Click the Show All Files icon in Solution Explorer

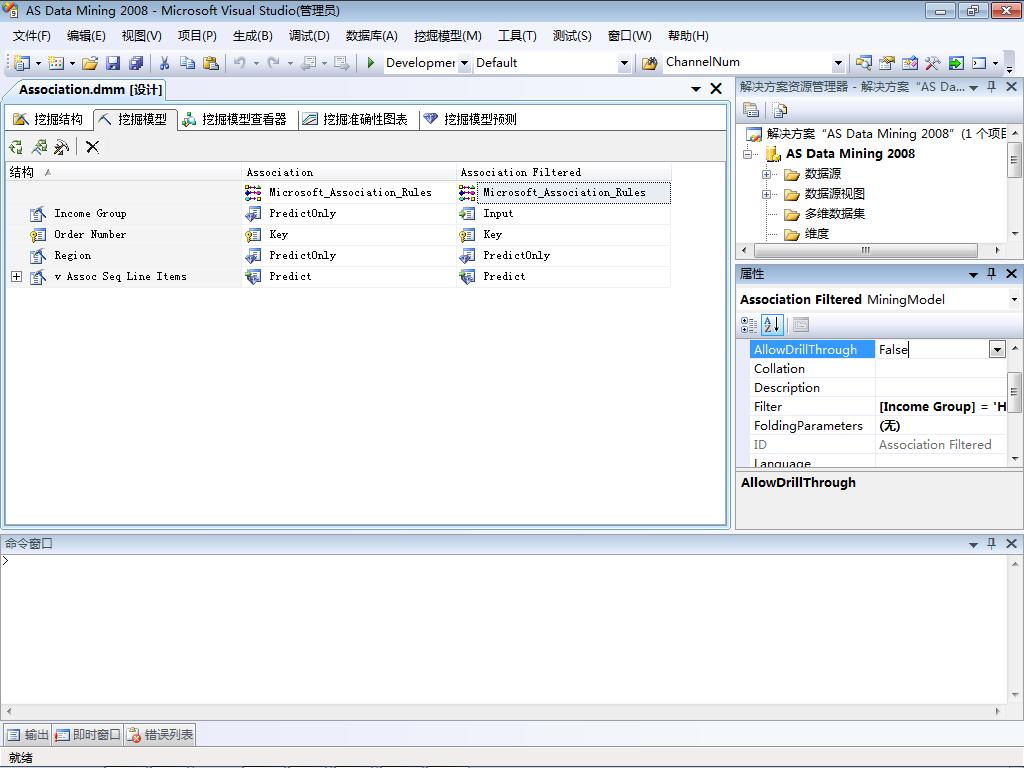[x=780, y=110]
